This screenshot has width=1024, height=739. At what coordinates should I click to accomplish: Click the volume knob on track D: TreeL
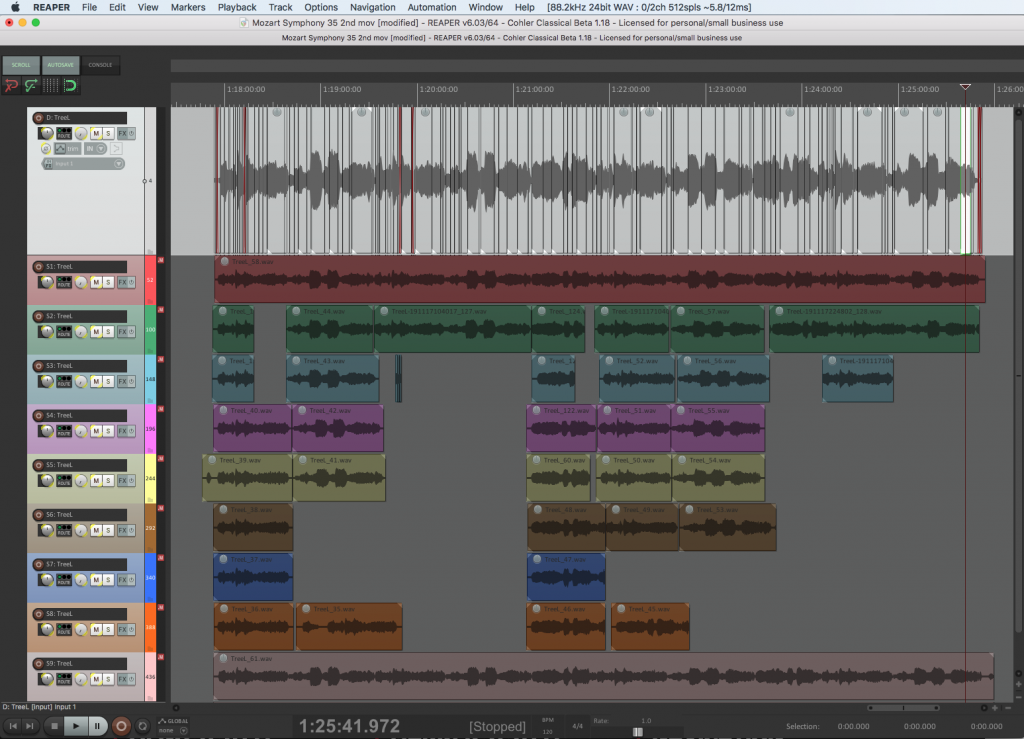tap(46, 133)
